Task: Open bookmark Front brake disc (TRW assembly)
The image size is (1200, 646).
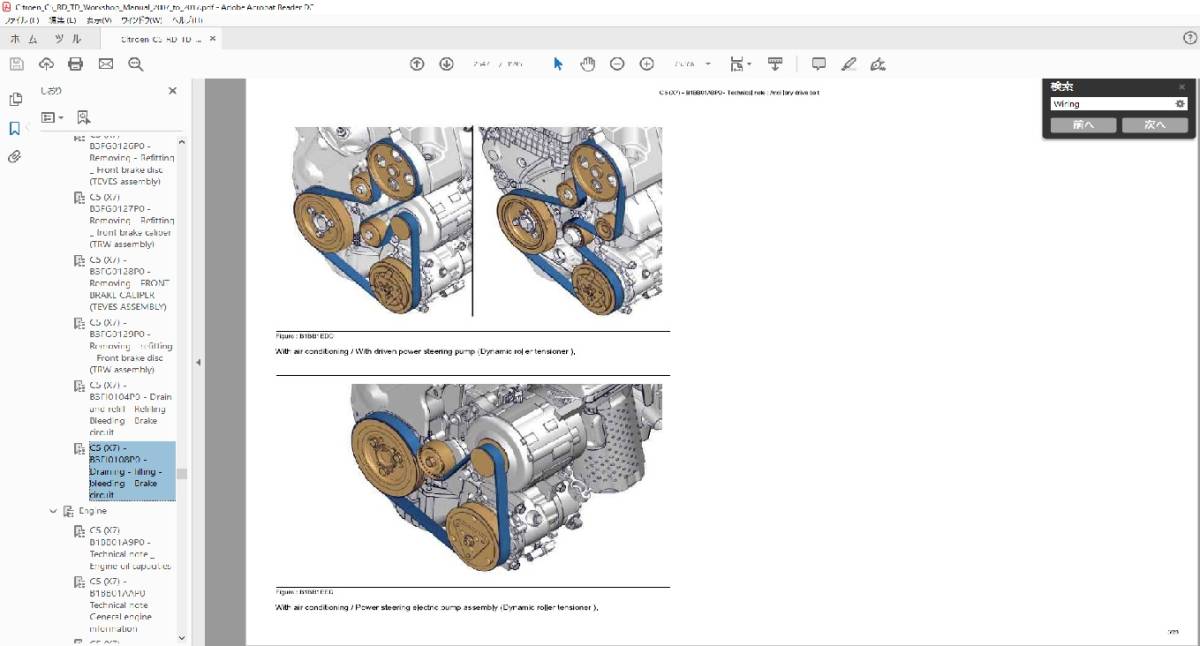Action: pos(131,345)
